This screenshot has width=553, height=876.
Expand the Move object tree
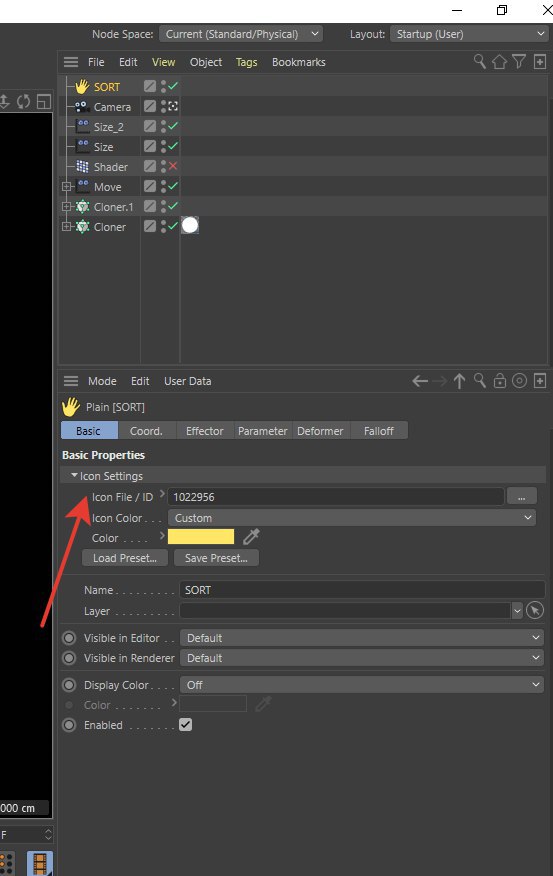tap(66, 187)
